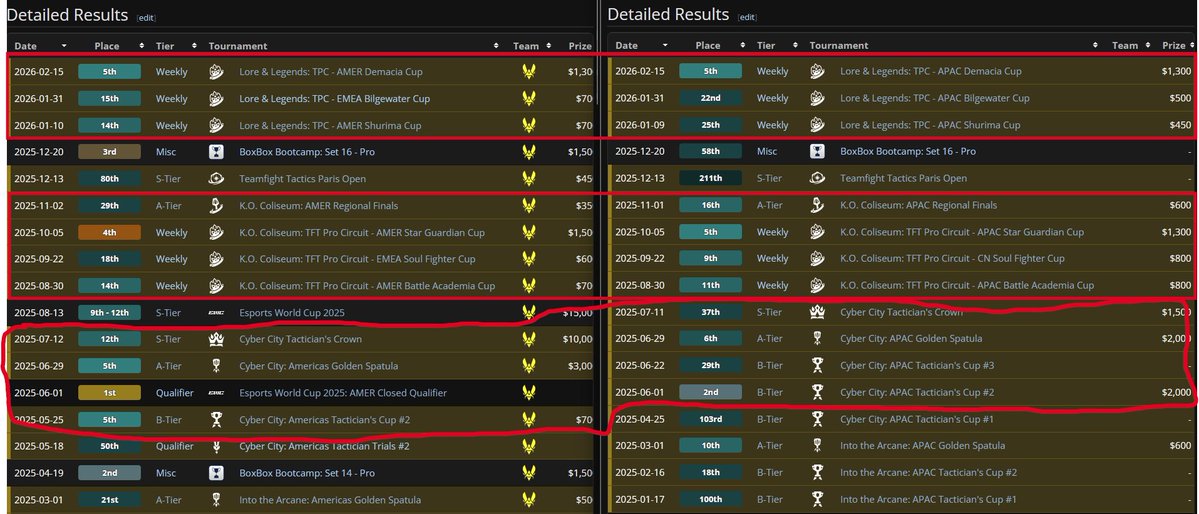Click the team logo in the AMER Demacia Cup row
This screenshot has width=1199, height=514.
[528, 72]
